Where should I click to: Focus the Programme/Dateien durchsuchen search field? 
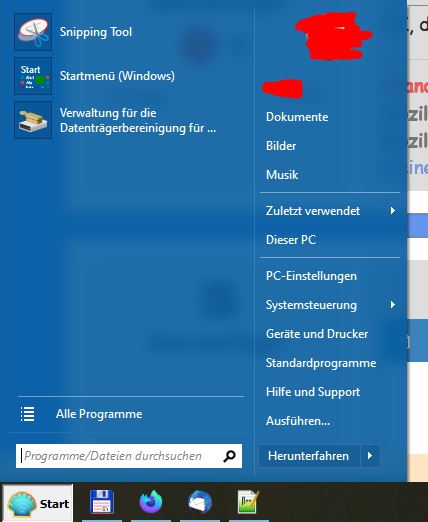(129, 456)
